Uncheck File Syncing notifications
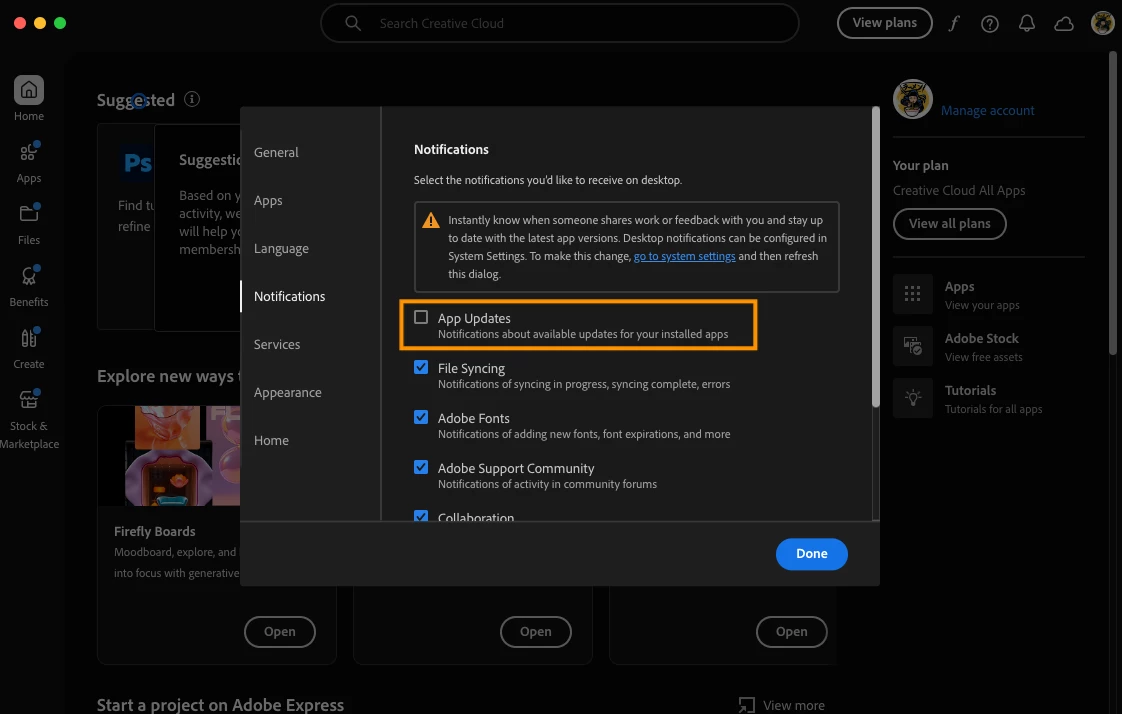This screenshot has width=1122, height=714. [x=421, y=367]
